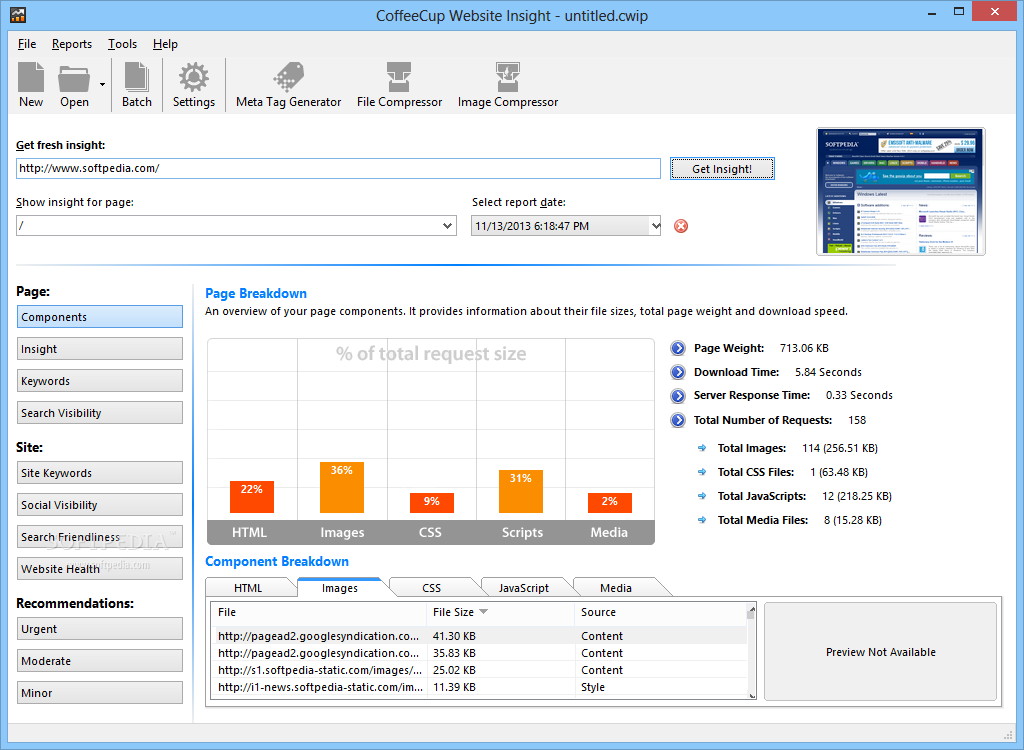
Task: Click the Scripts 31% chart bar
Action: tap(520, 491)
